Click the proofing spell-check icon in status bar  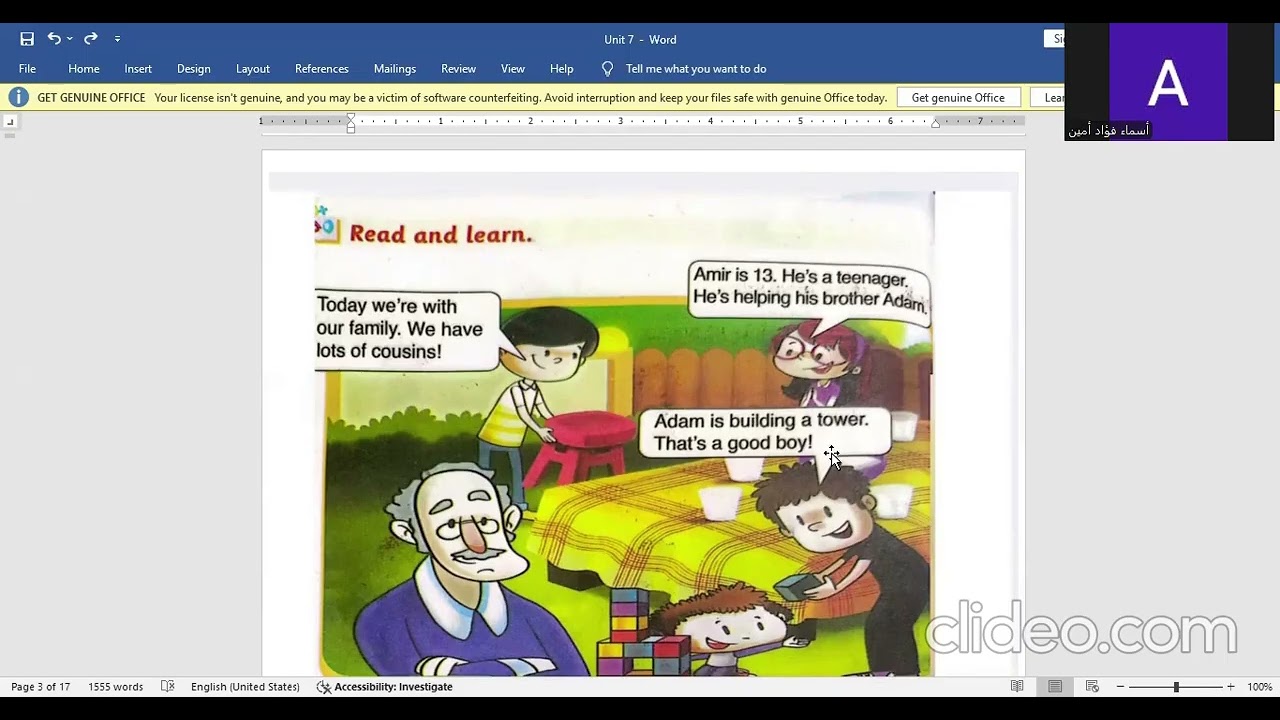coord(167,687)
